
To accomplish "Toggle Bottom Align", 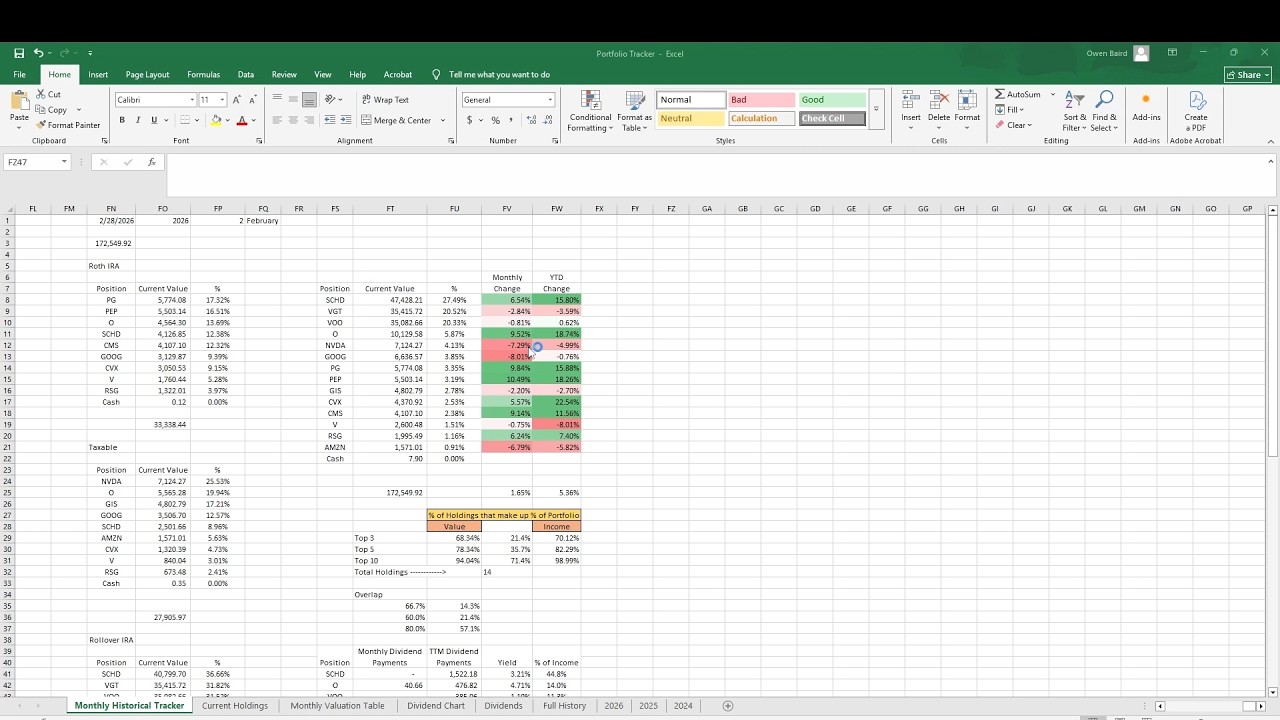I will (x=309, y=100).
